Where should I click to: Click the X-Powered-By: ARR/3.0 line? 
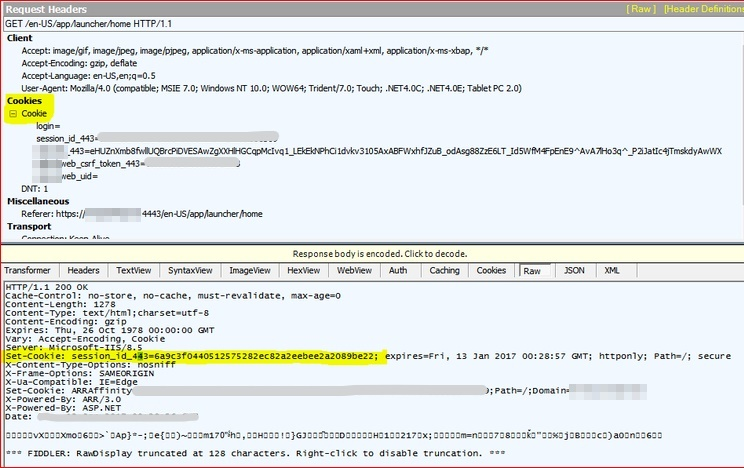63,400
